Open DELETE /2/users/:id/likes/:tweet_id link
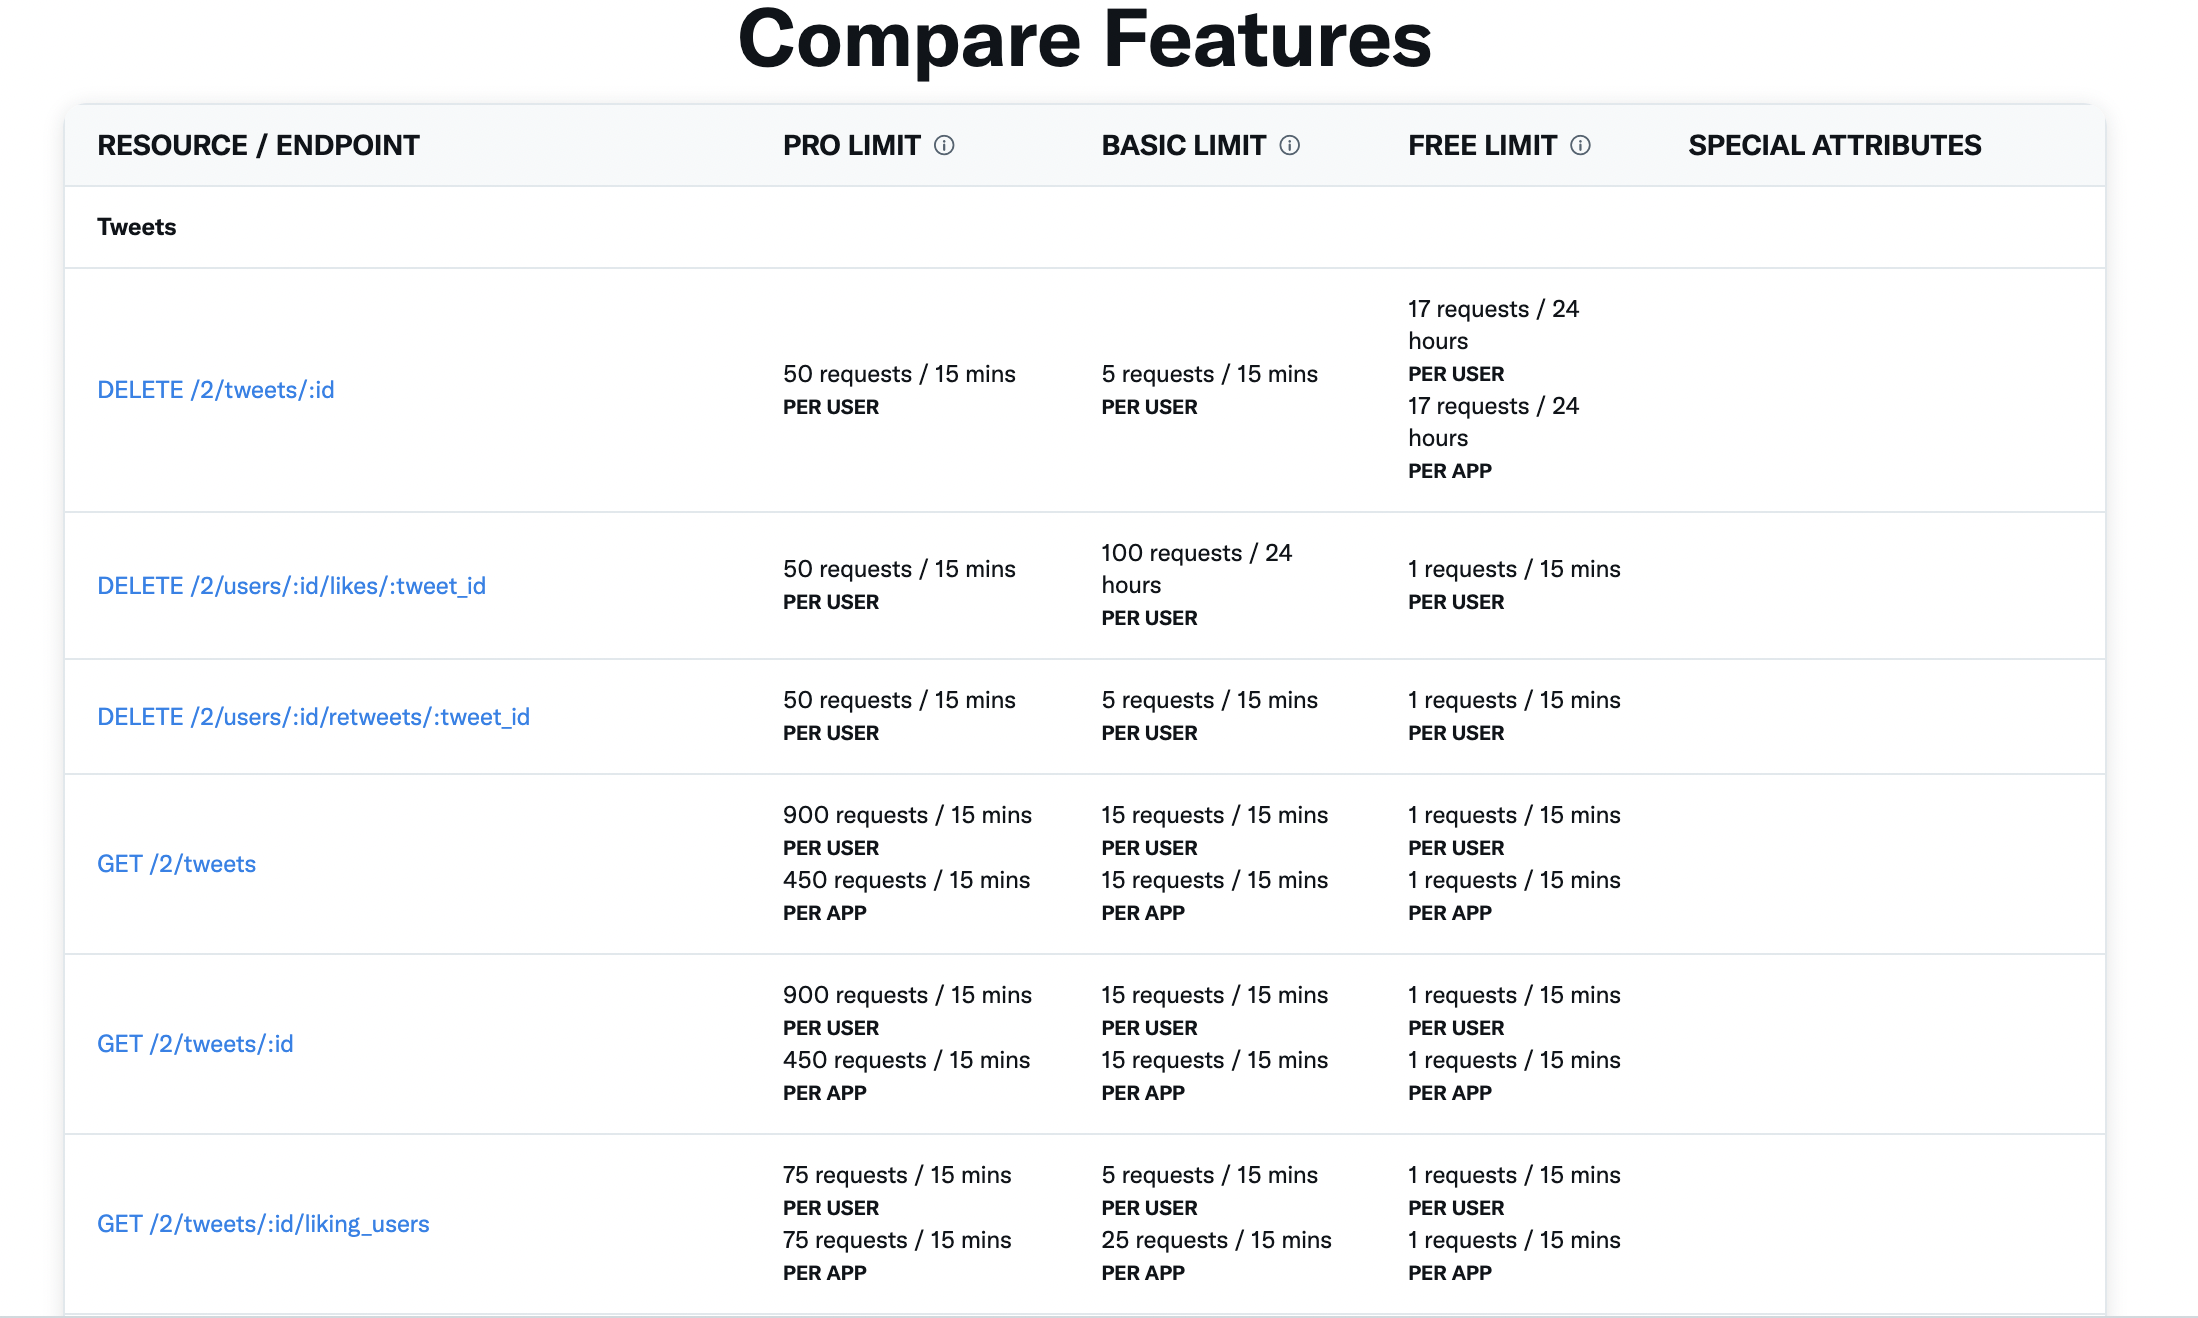Screen dimensions: 2198x1318 [x=291, y=586]
